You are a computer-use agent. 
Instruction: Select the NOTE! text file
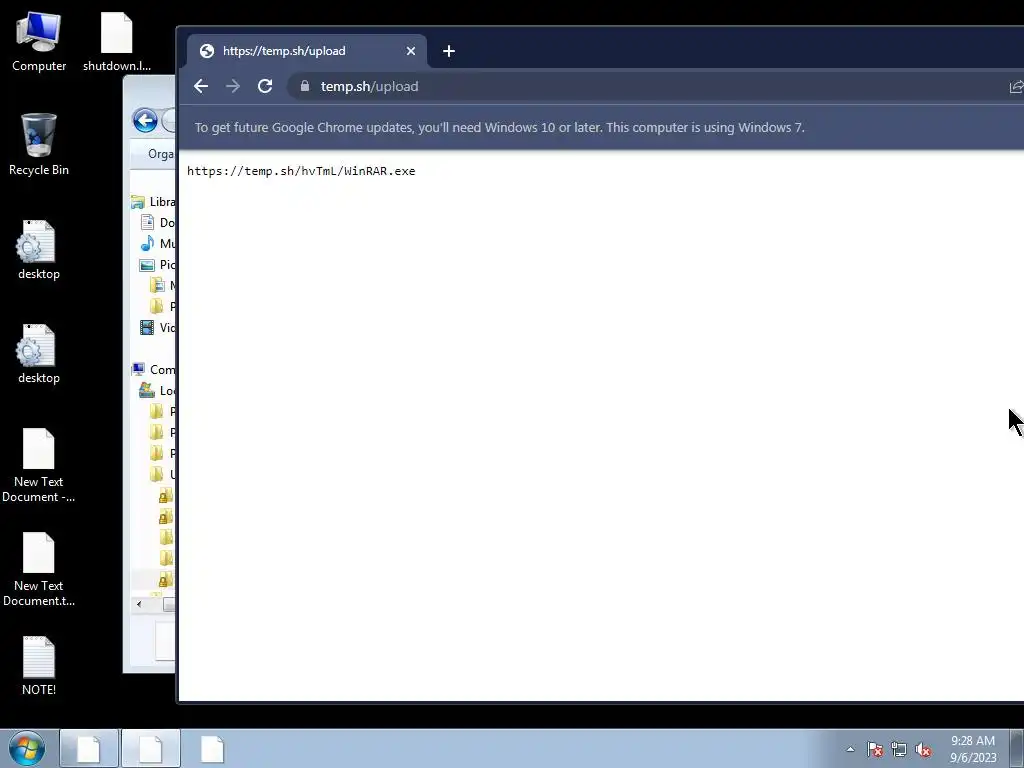pos(39,665)
